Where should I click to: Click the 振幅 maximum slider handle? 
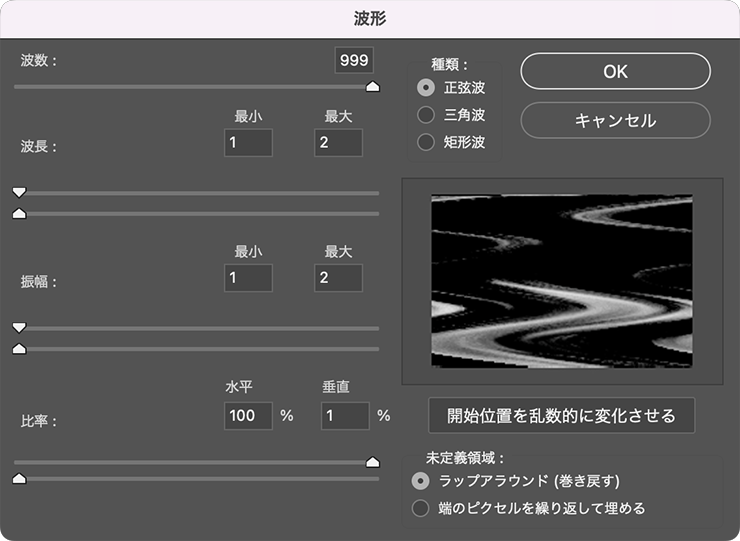pos(19,349)
